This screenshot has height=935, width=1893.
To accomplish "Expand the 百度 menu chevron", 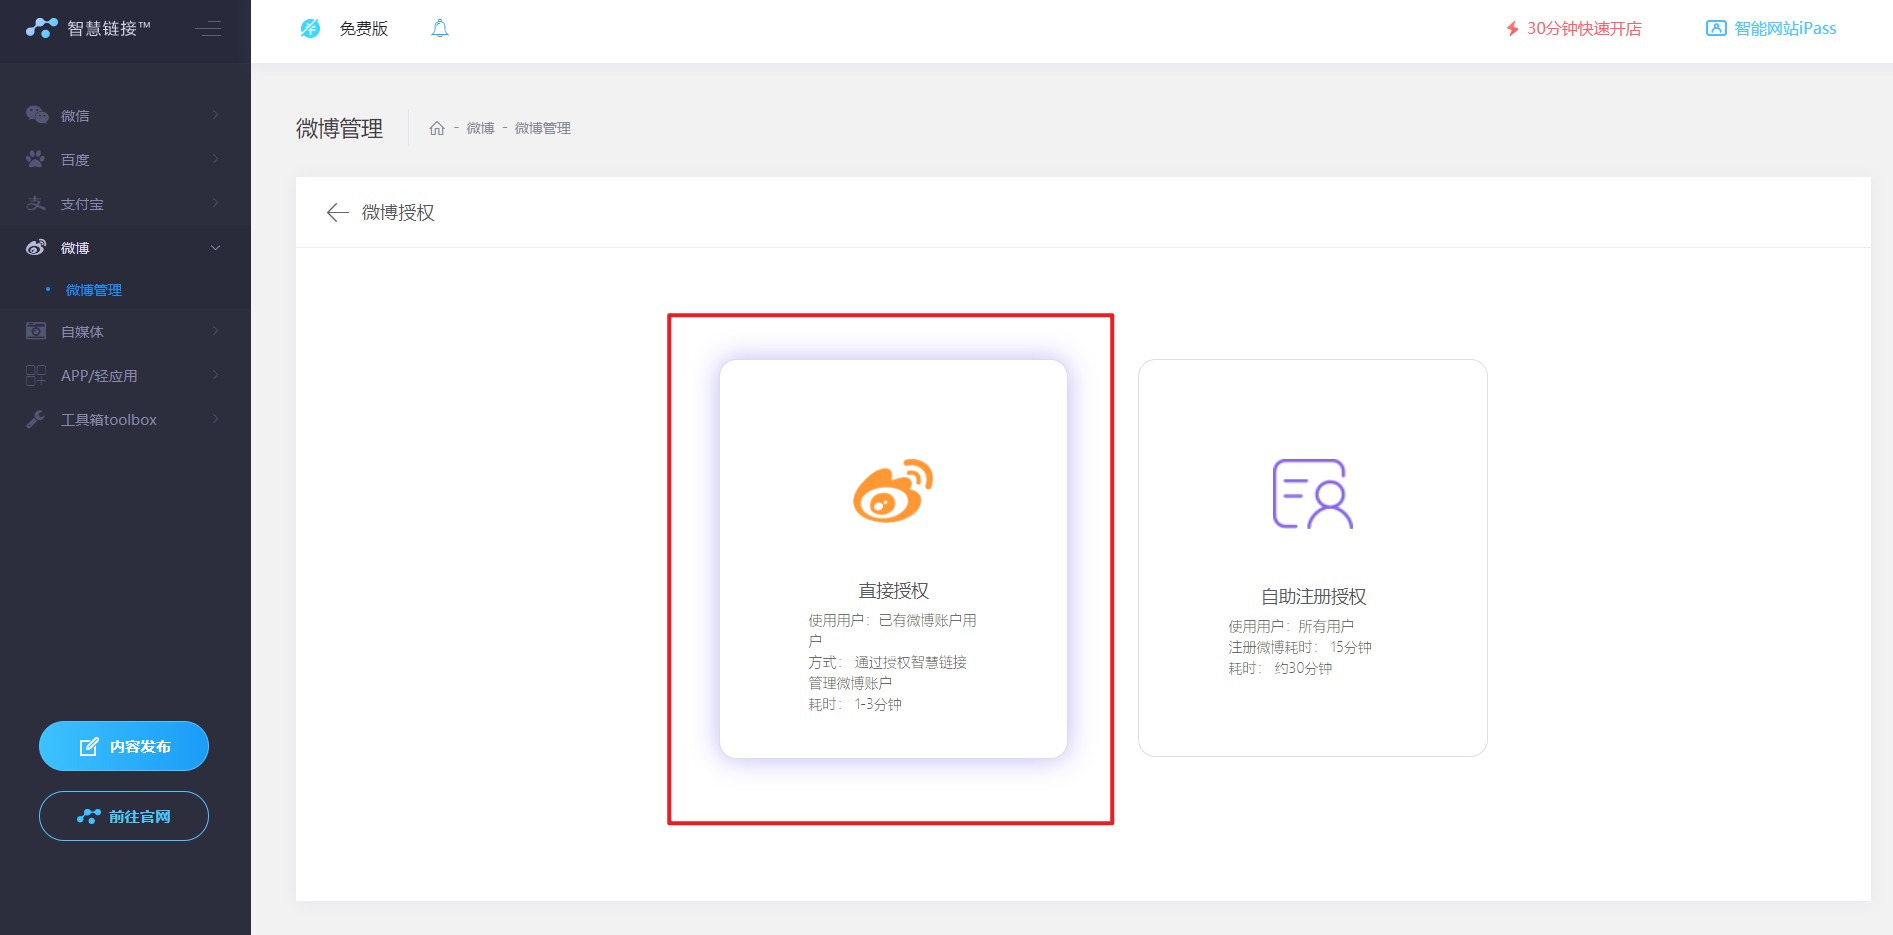I will coord(216,159).
